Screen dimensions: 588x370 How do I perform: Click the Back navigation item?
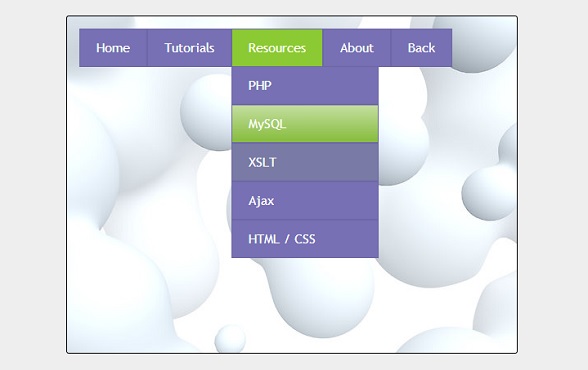point(422,48)
